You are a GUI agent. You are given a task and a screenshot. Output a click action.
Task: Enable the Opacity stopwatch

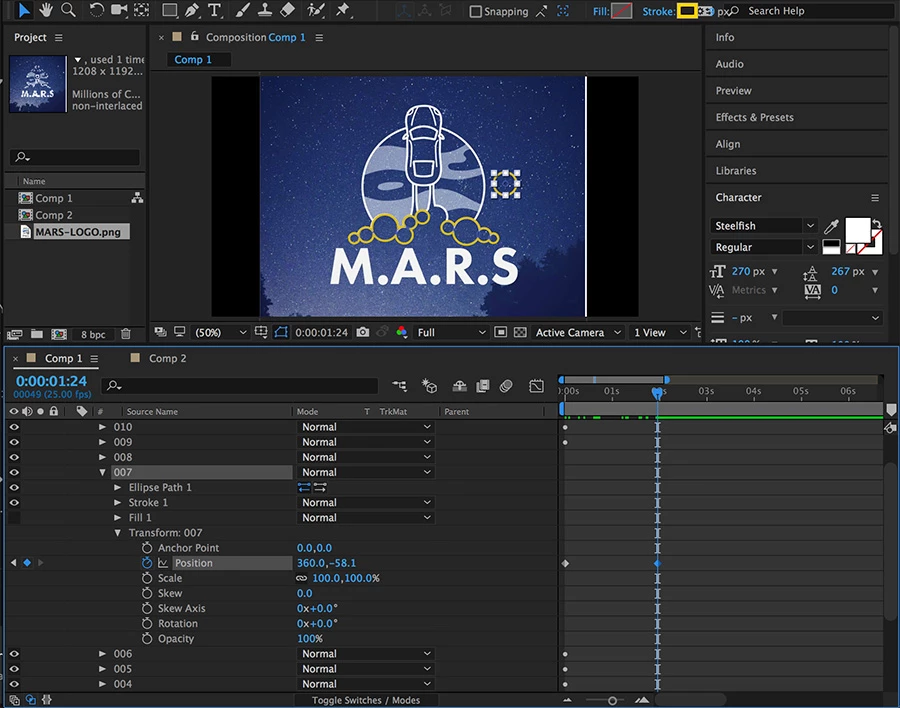147,639
